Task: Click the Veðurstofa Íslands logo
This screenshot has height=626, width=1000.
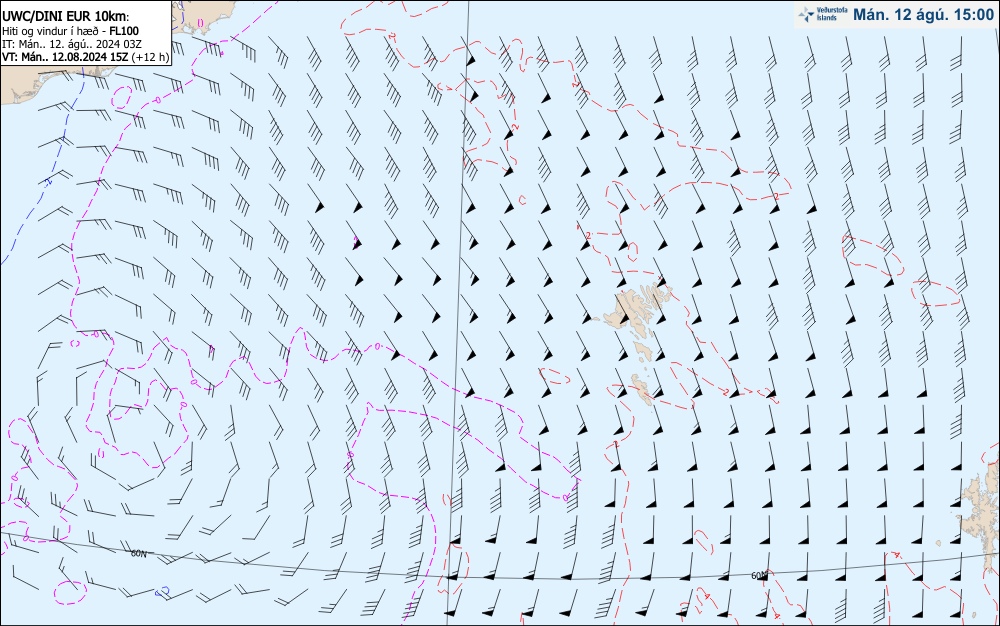Action: (x=823, y=14)
